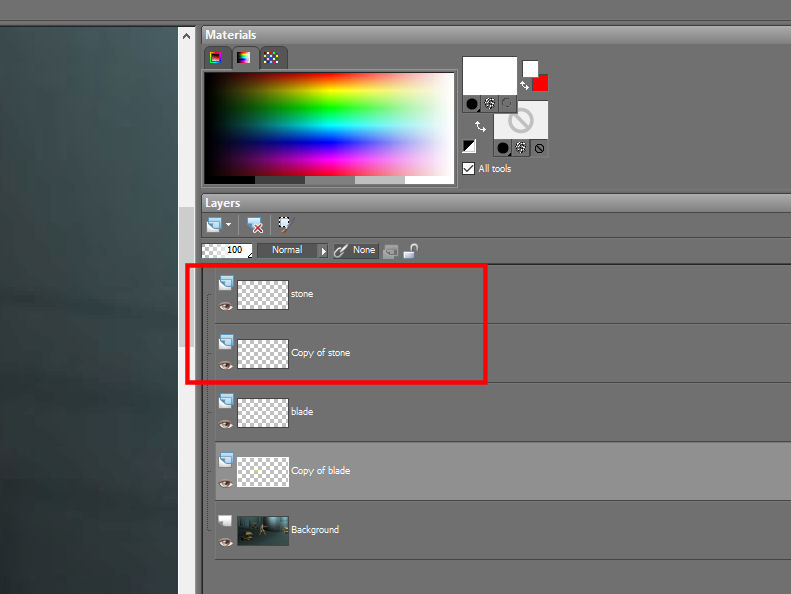Click the stone layer type icon
Screen dimensions: 791x594
[x=226, y=283]
